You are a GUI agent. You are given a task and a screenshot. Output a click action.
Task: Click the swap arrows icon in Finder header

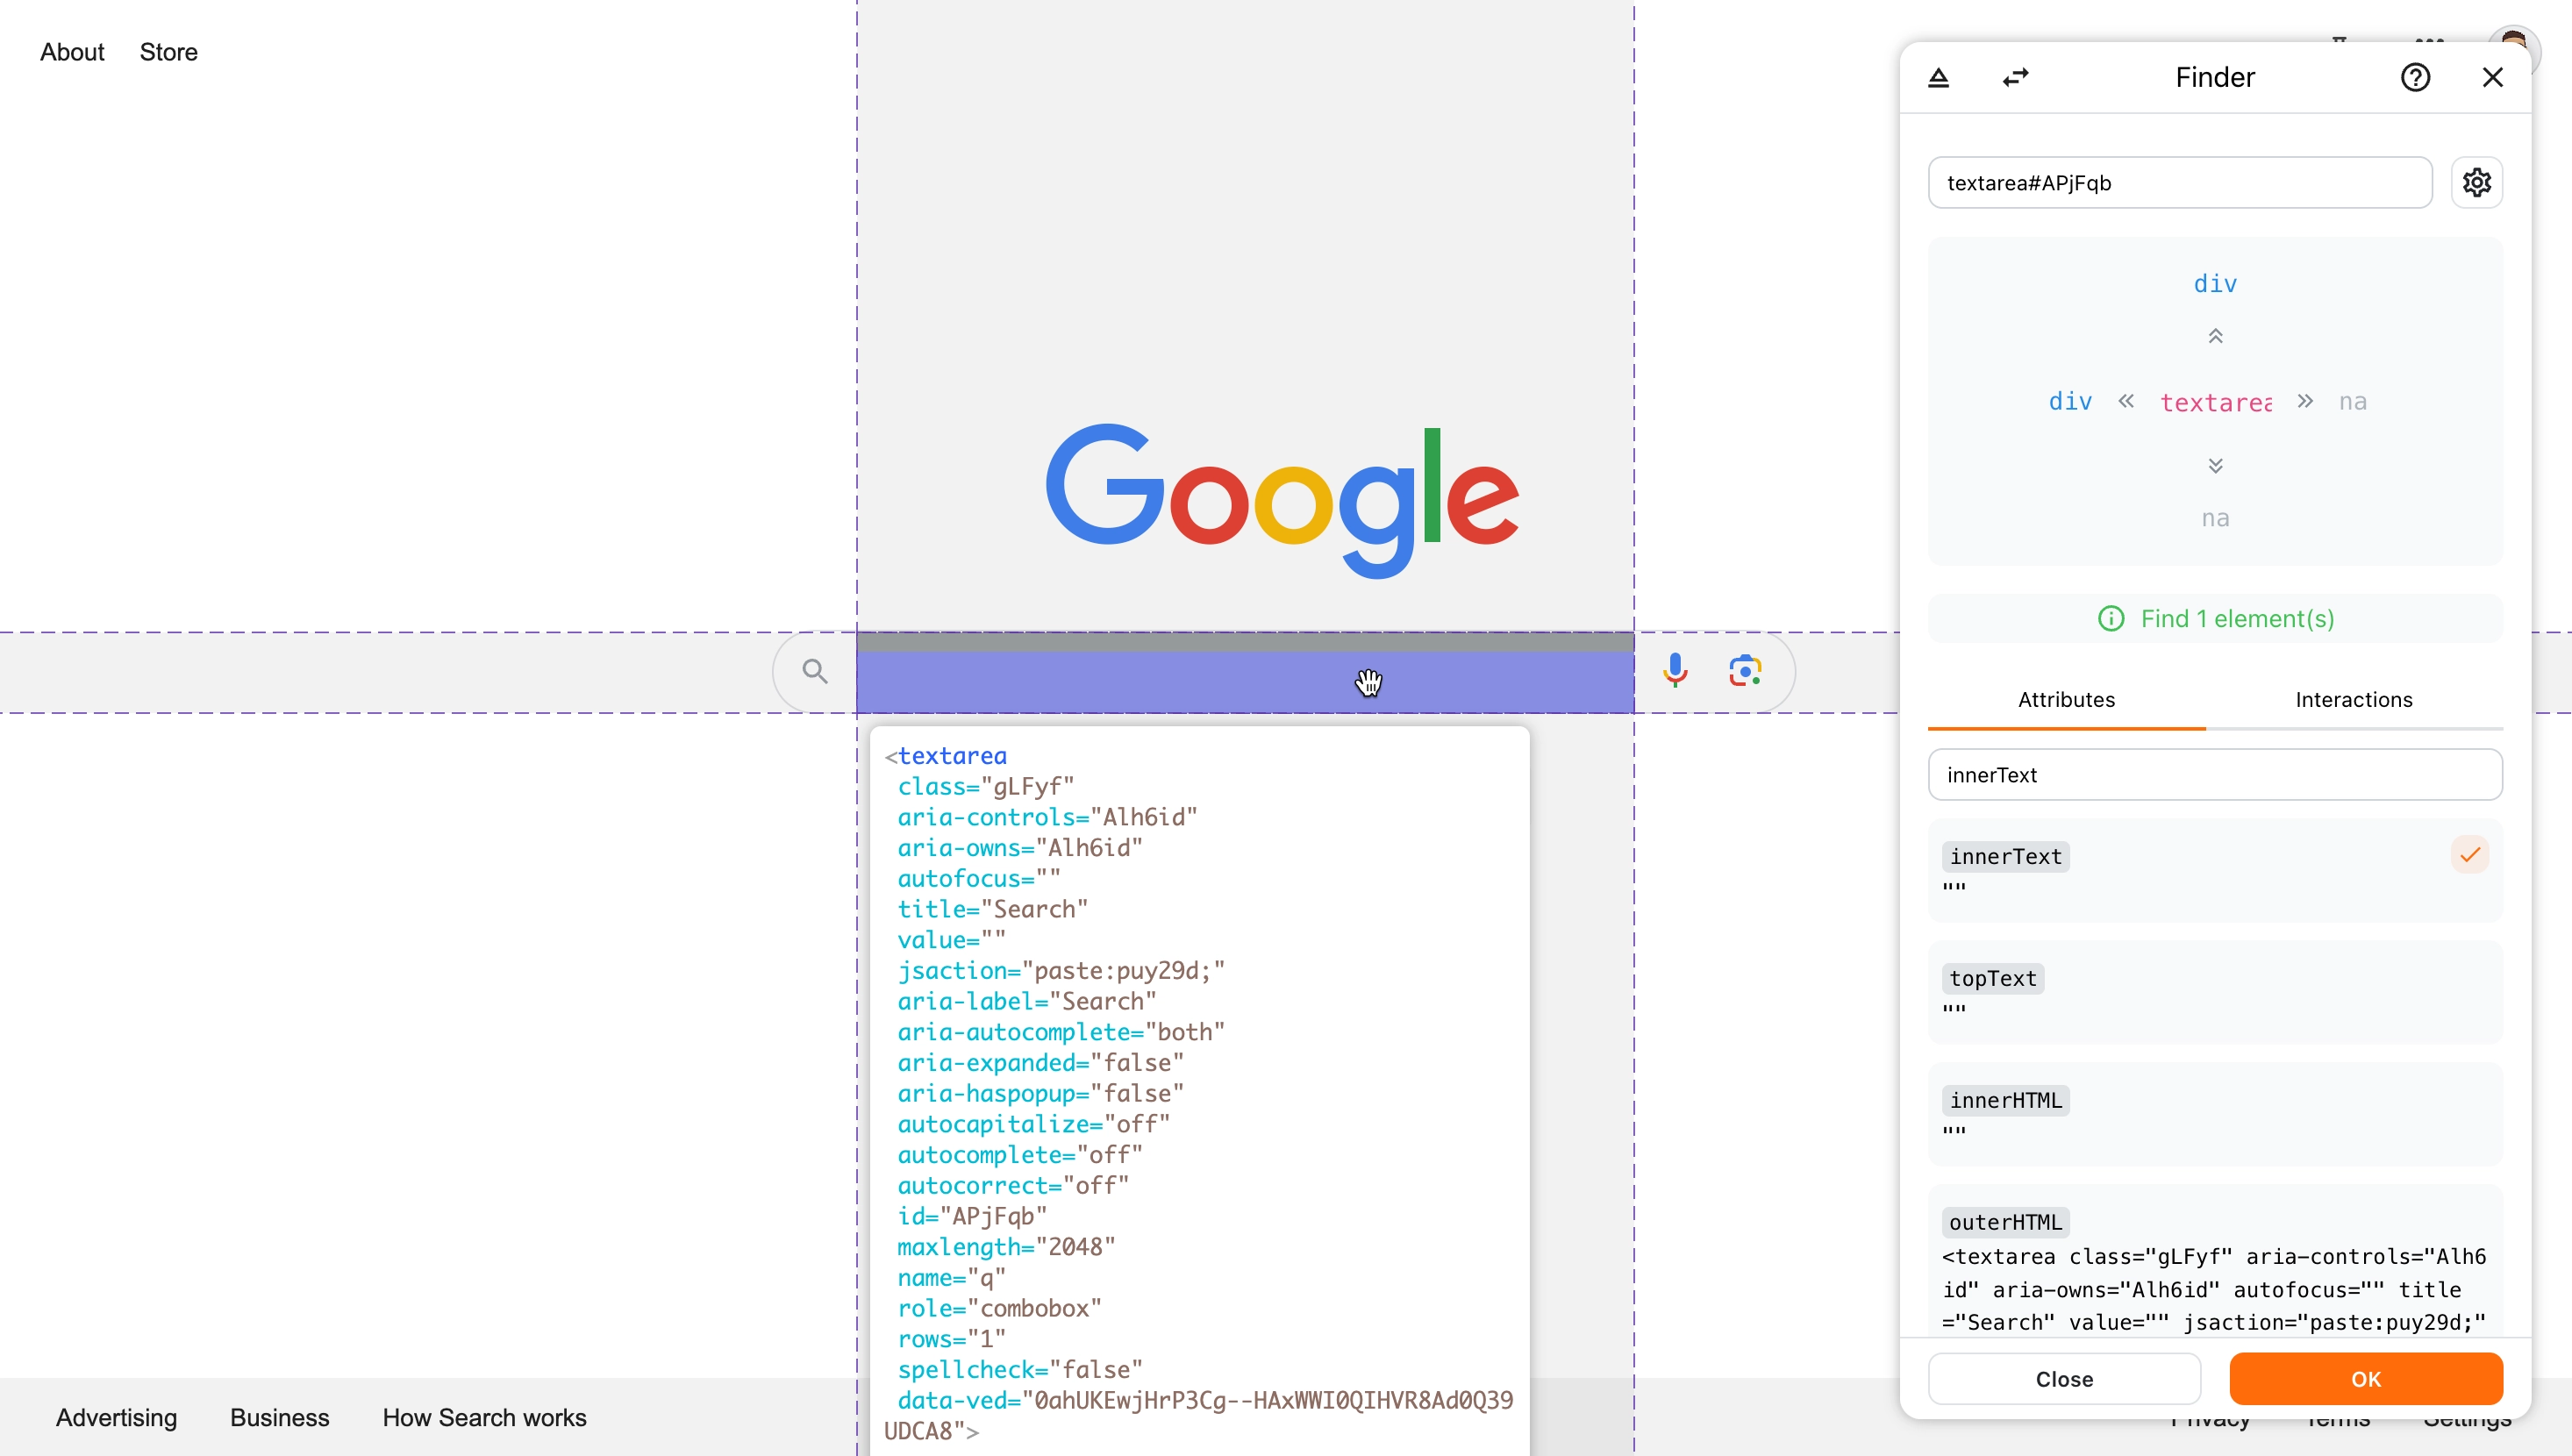[x=2015, y=77]
